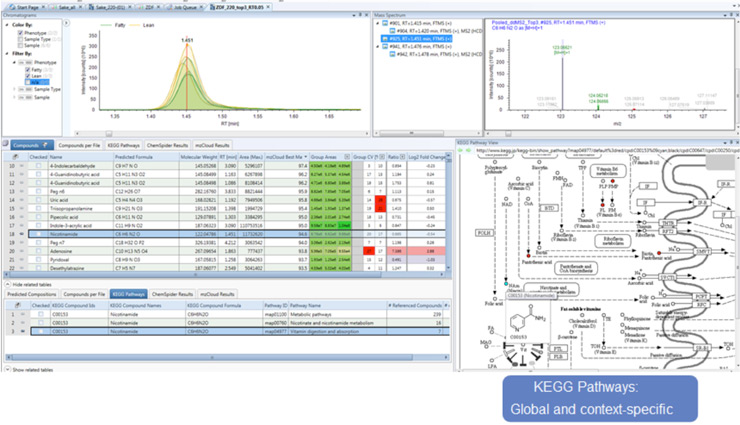Uncheck the Fatty filter checkbox

[28, 70]
